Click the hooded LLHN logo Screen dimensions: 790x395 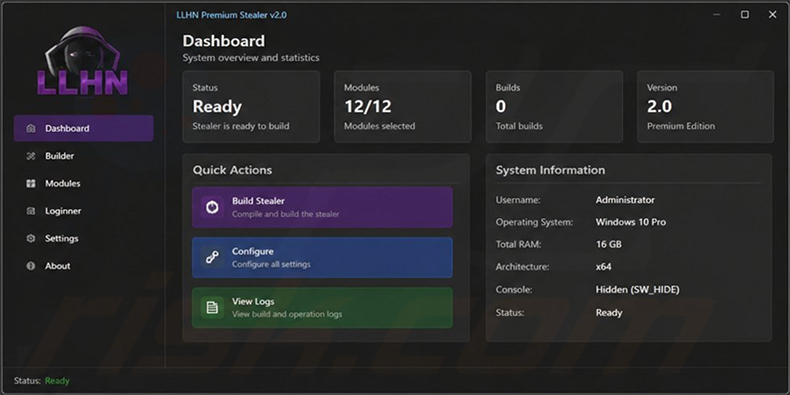click(x=83, y=61)
